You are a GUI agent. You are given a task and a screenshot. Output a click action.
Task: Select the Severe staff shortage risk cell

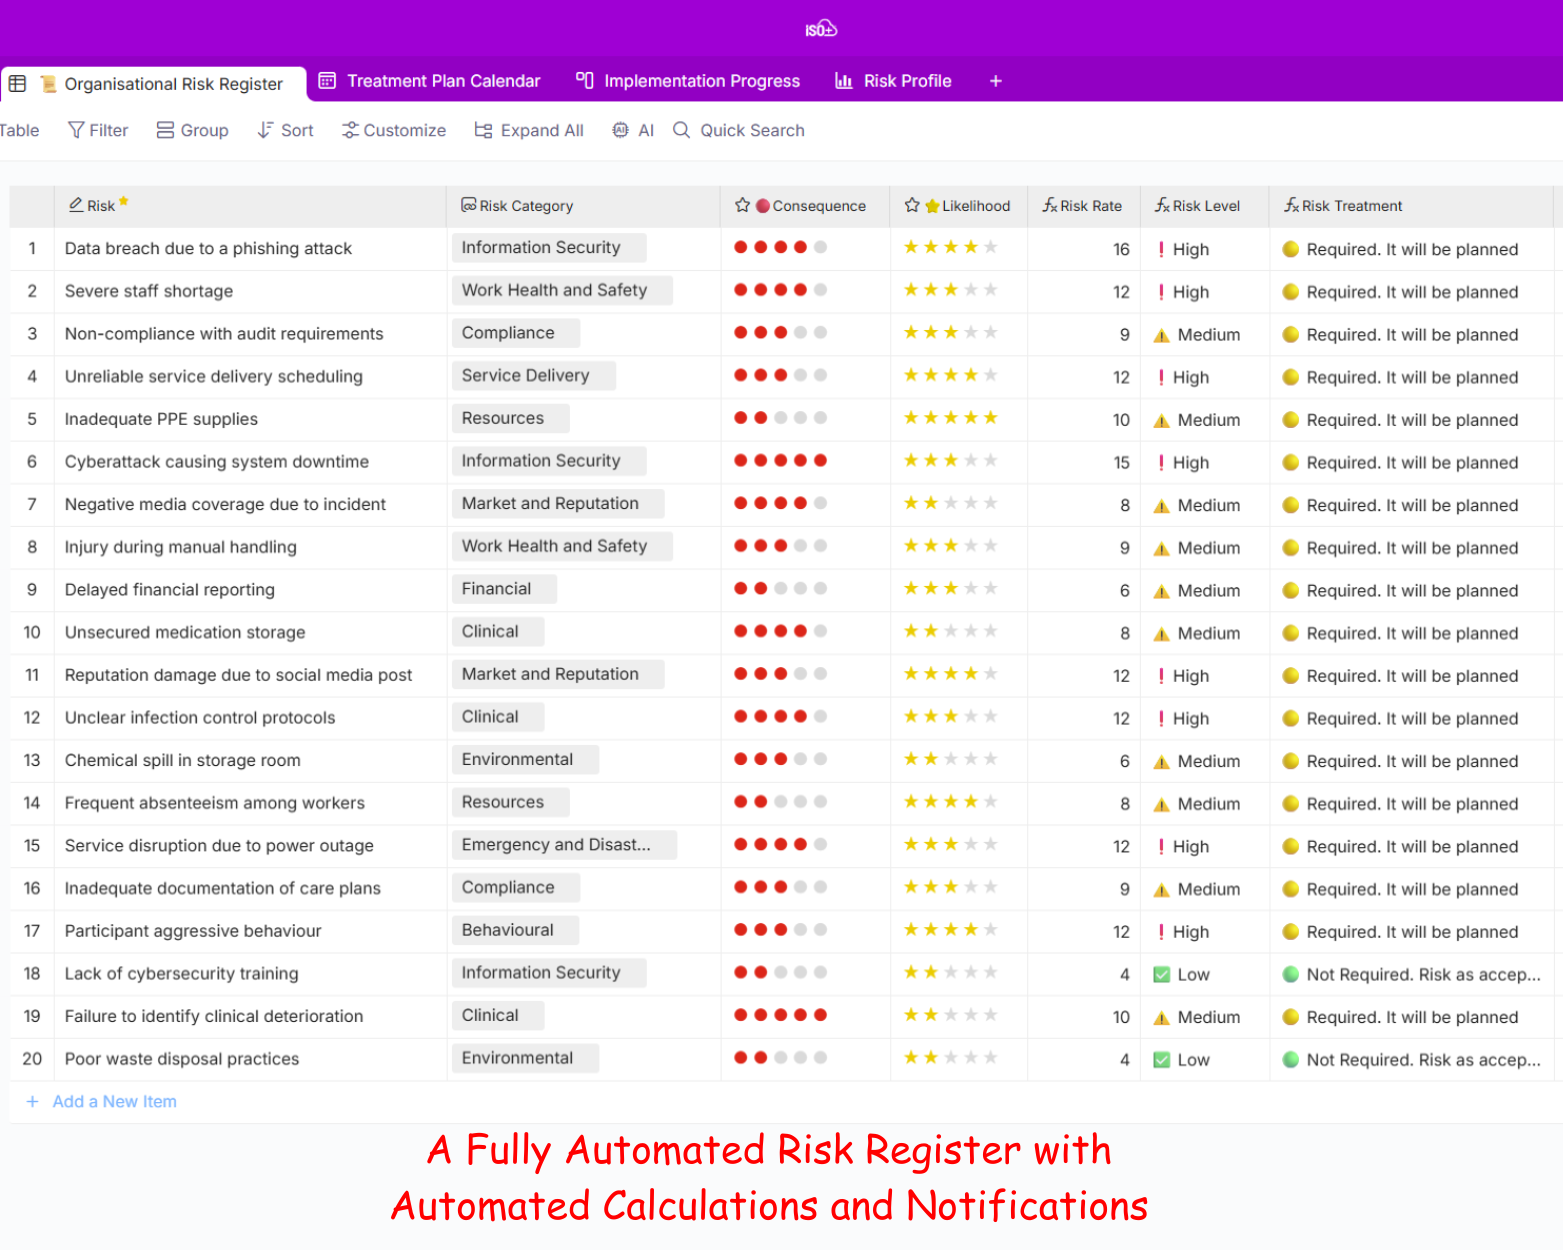[x=149, y=291]
